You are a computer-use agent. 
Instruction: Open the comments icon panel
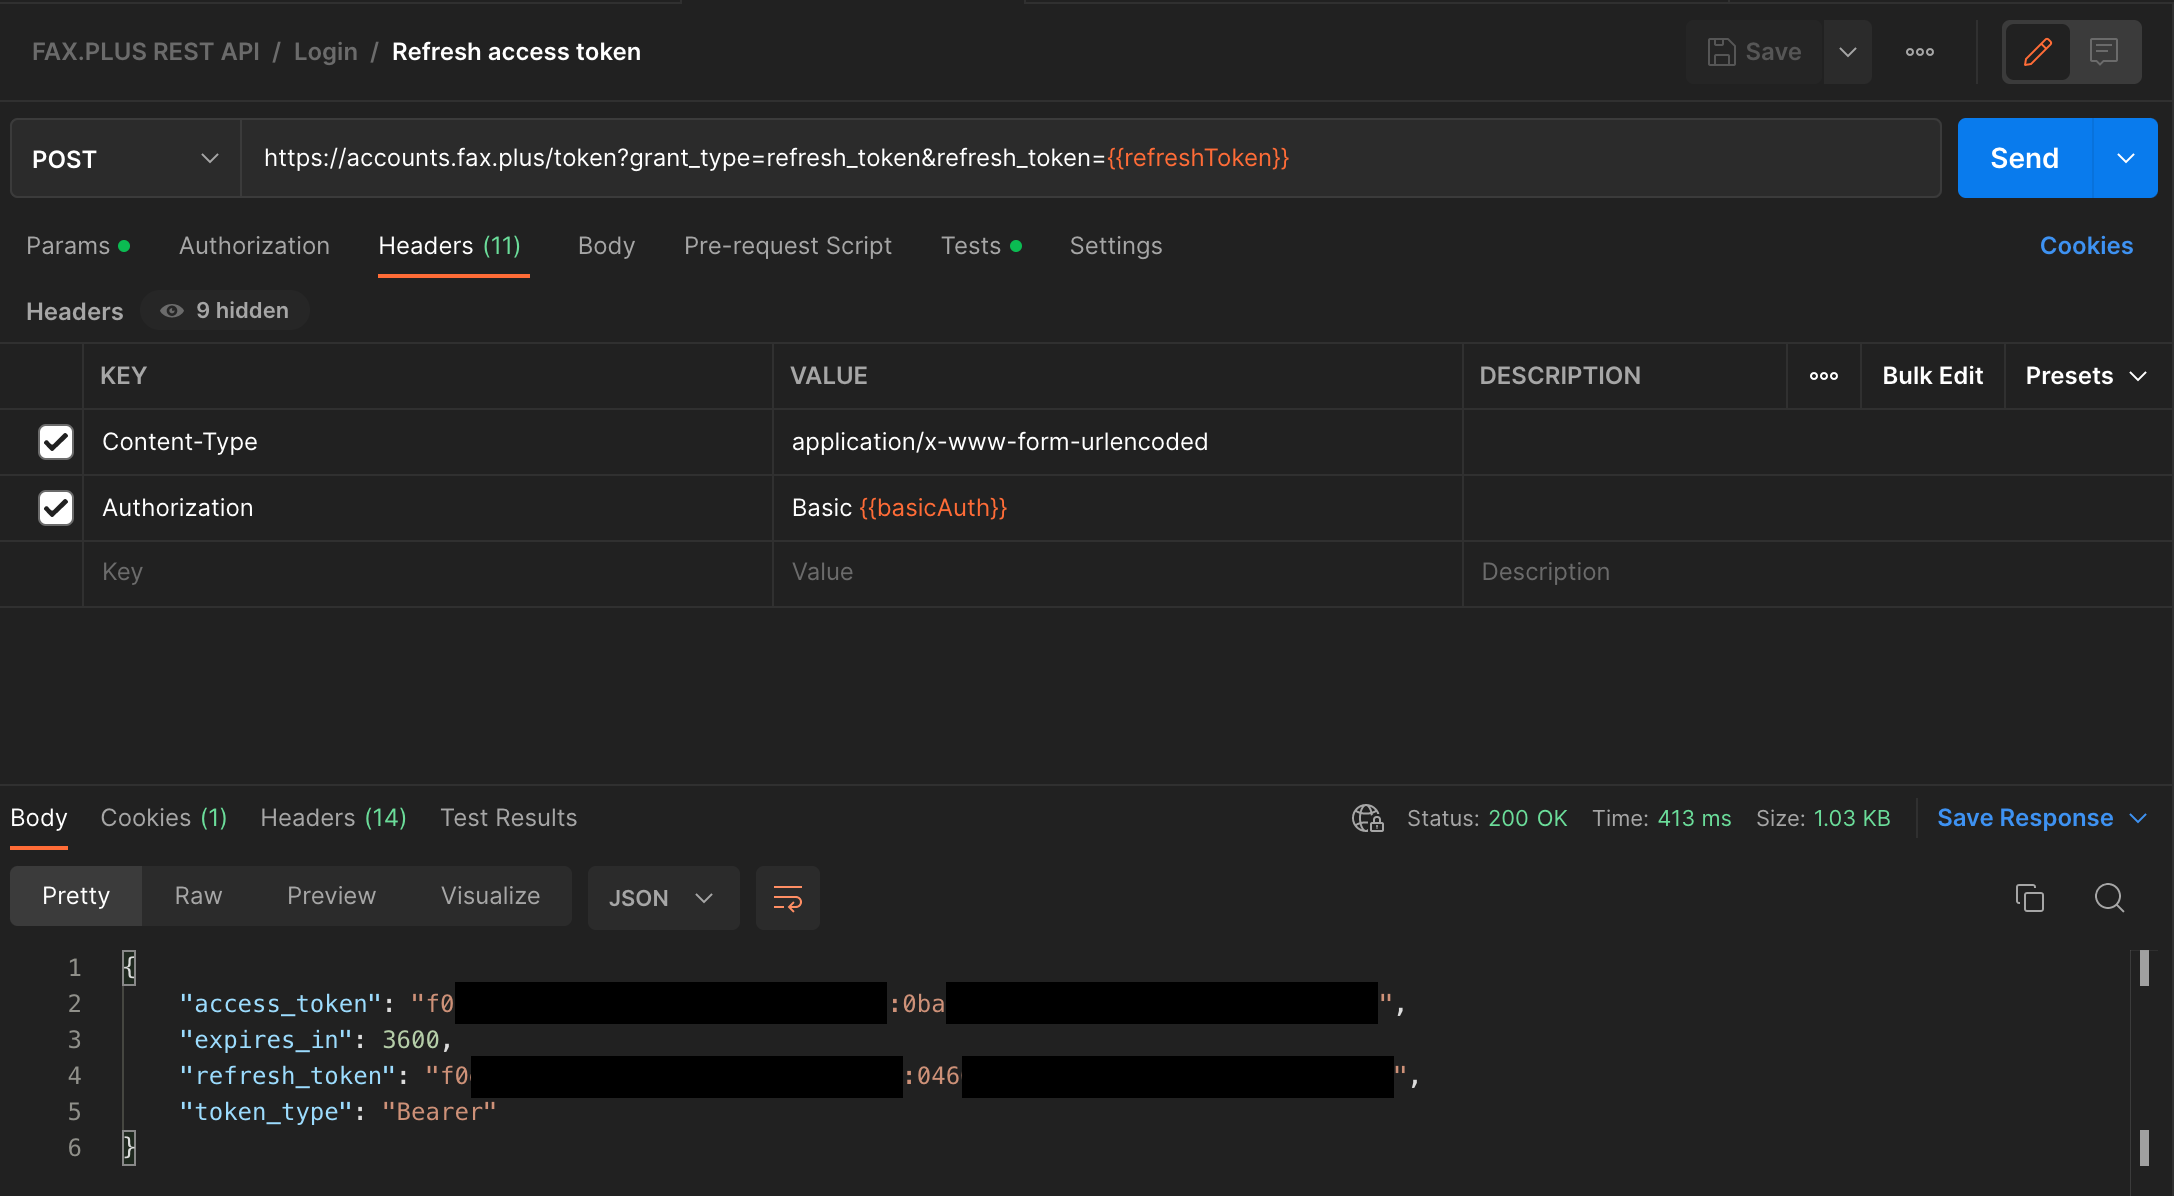click(x=2104, y=52)
